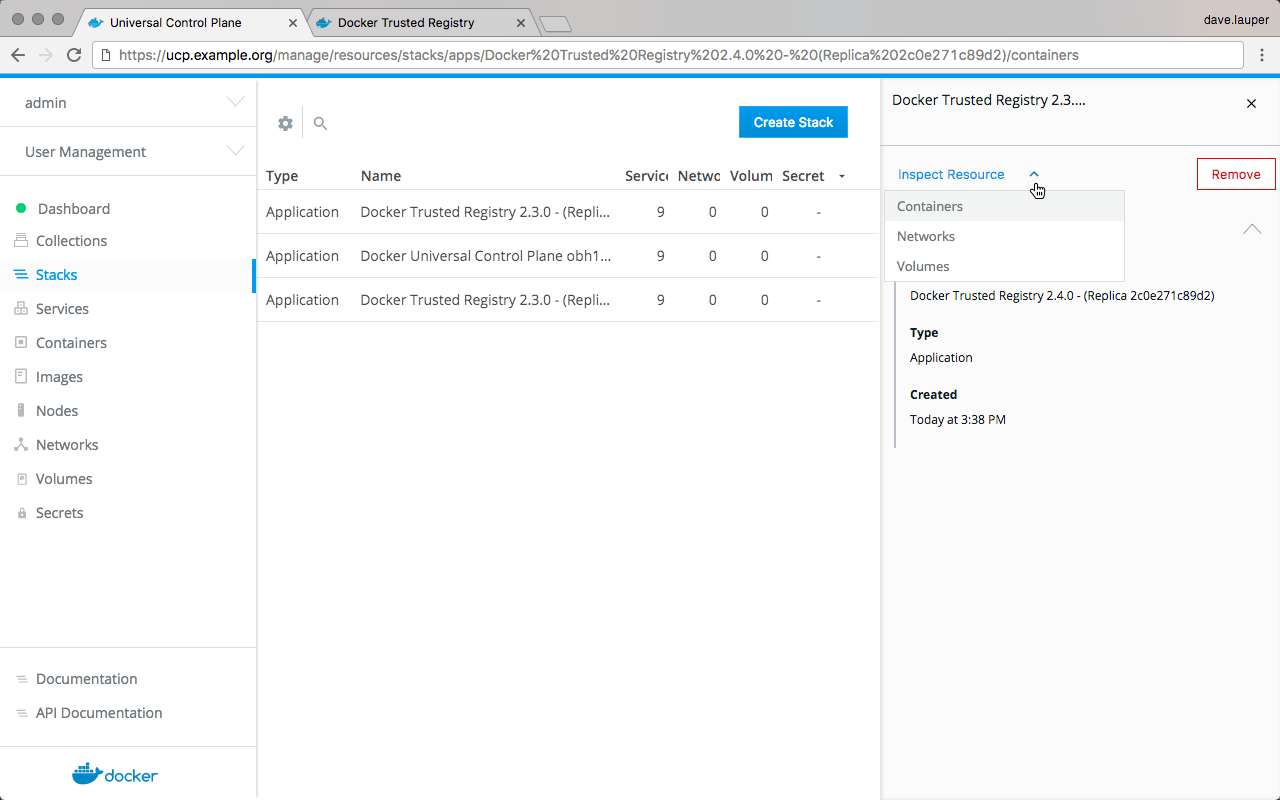Viewport: 1280px width, 800px height.
Task: Open the search for stacks
Action: (x=320, y=122)
